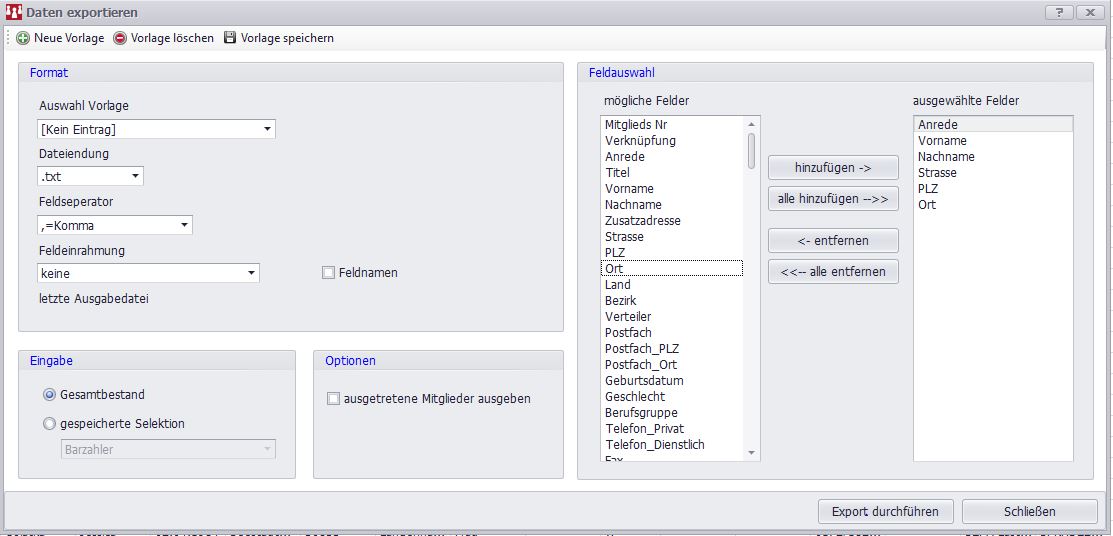
Task: Click the Vorlage speichern floppy disk icon
Action: click(x=230, y=38)
